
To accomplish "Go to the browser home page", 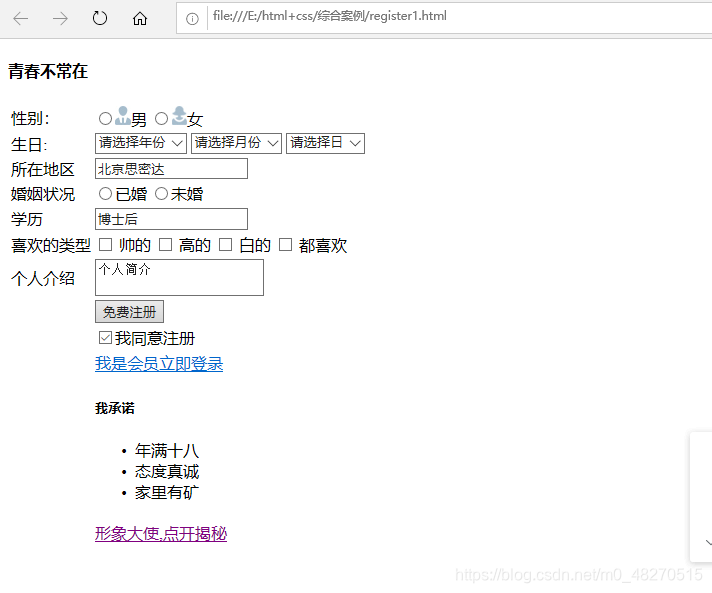I will 140,18.
